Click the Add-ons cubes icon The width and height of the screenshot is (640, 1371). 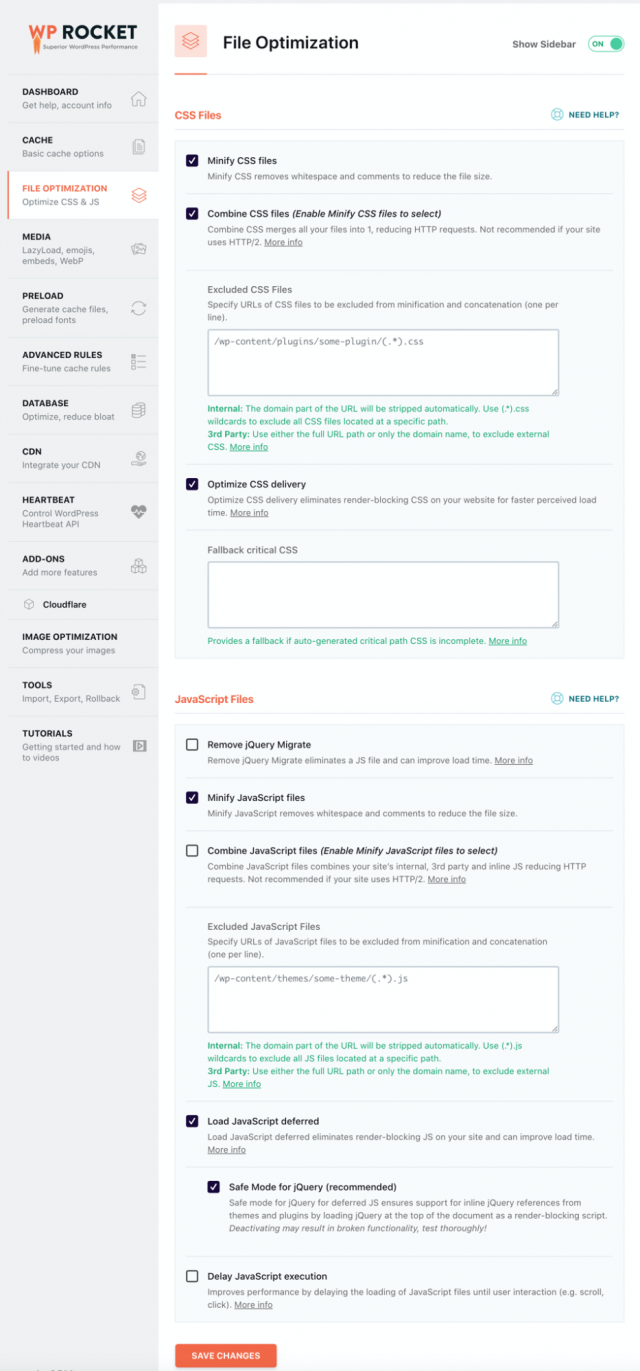(x=139, y=566)
